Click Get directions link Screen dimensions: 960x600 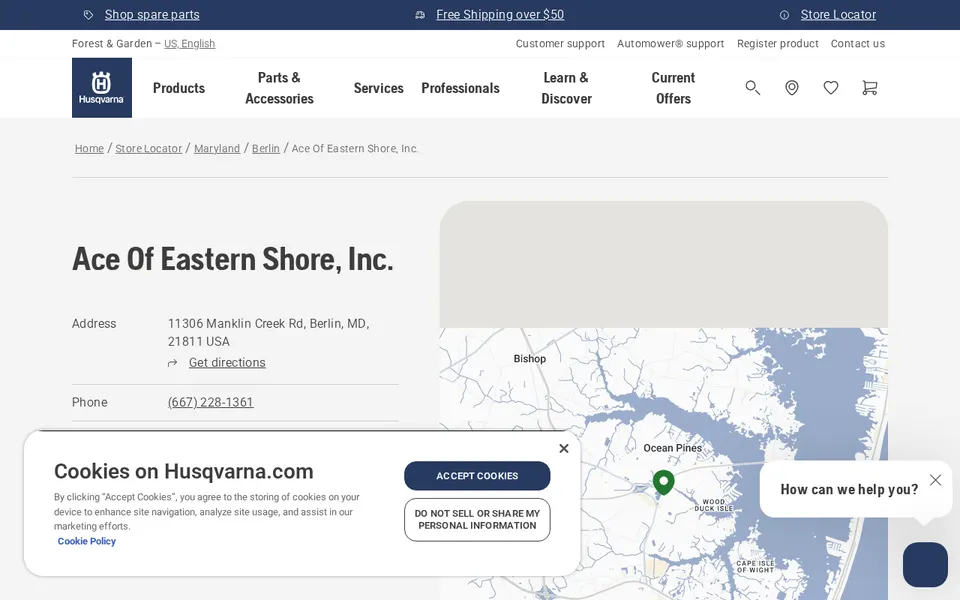click(227, 362)
